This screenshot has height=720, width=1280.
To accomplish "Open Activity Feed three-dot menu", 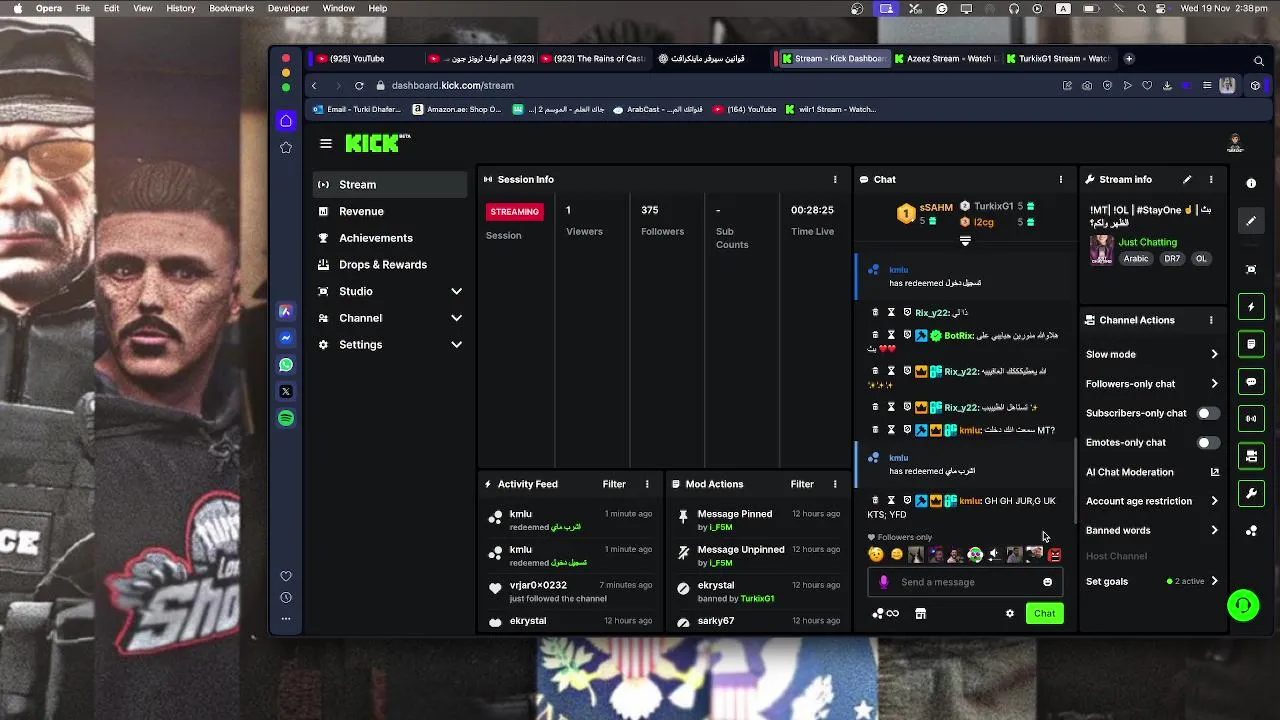I will 647,484.
